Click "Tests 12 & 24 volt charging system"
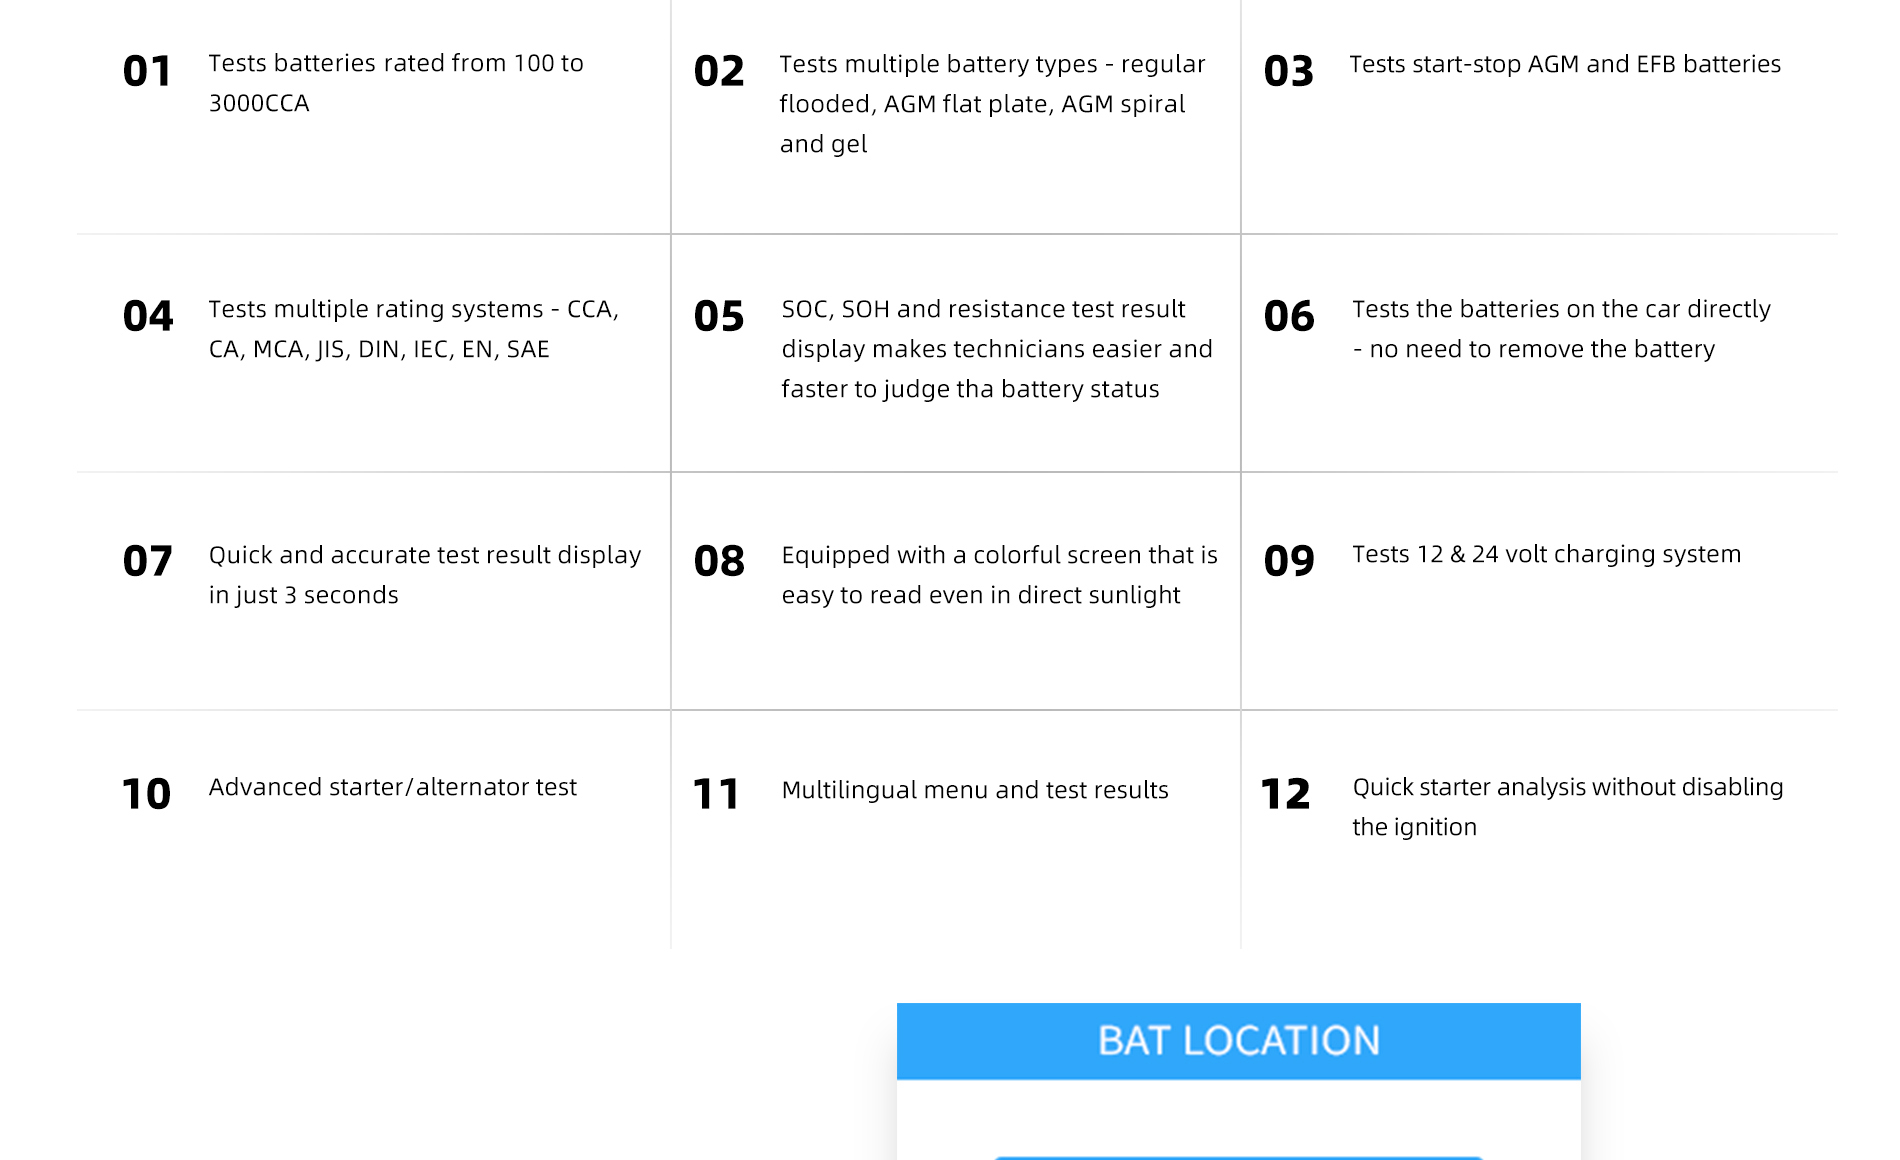1900x1160 pixels. (1546, 554)
